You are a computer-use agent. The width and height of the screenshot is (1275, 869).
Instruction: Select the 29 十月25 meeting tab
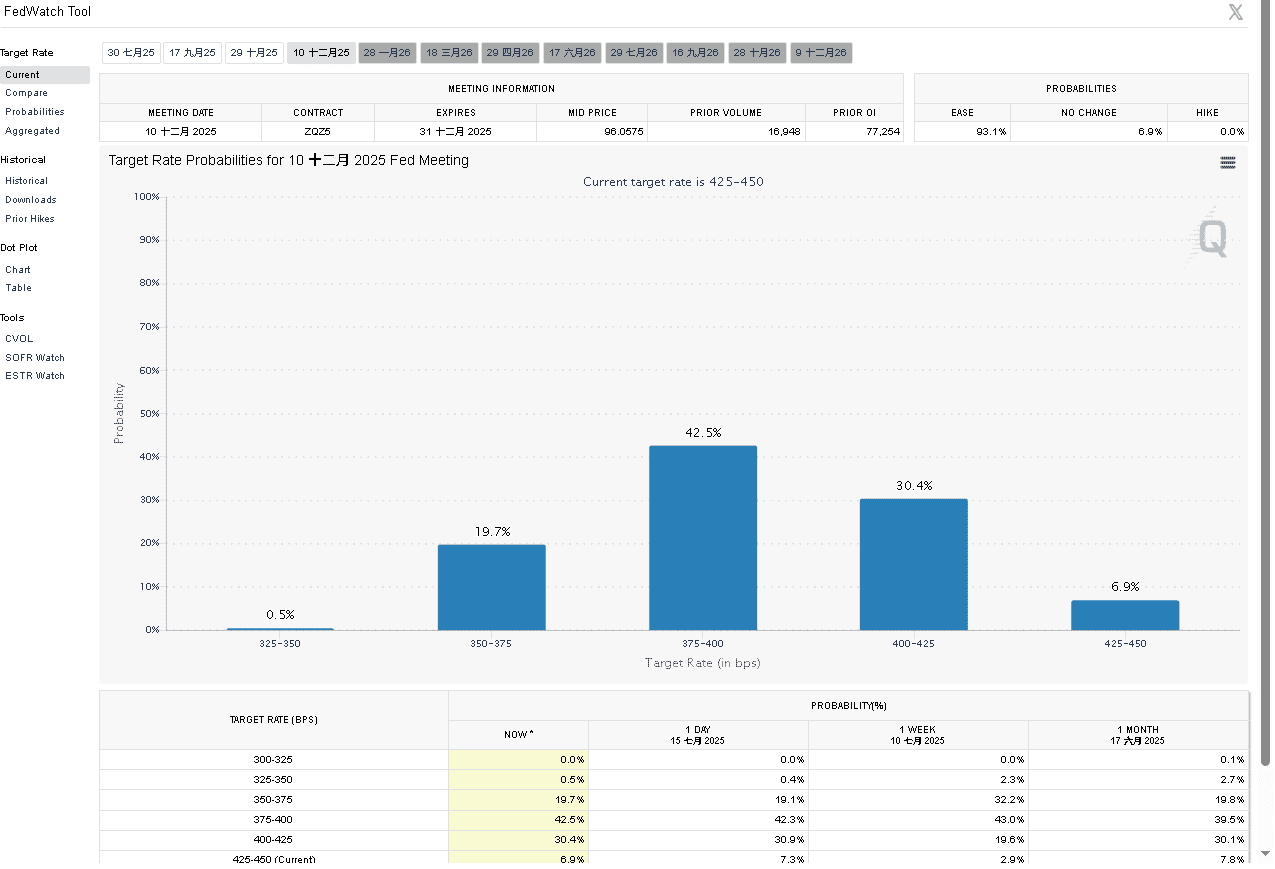click(254, 53)
